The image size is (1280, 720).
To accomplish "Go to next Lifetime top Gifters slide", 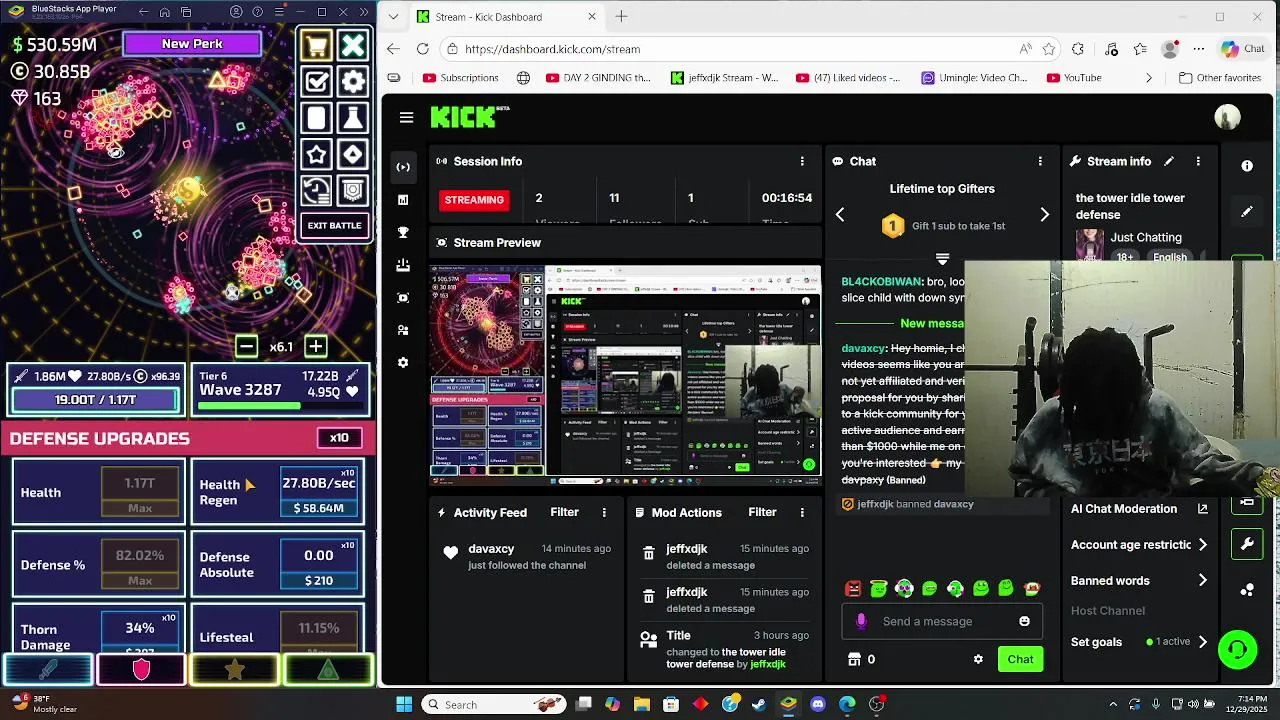I will point(1045,214).
